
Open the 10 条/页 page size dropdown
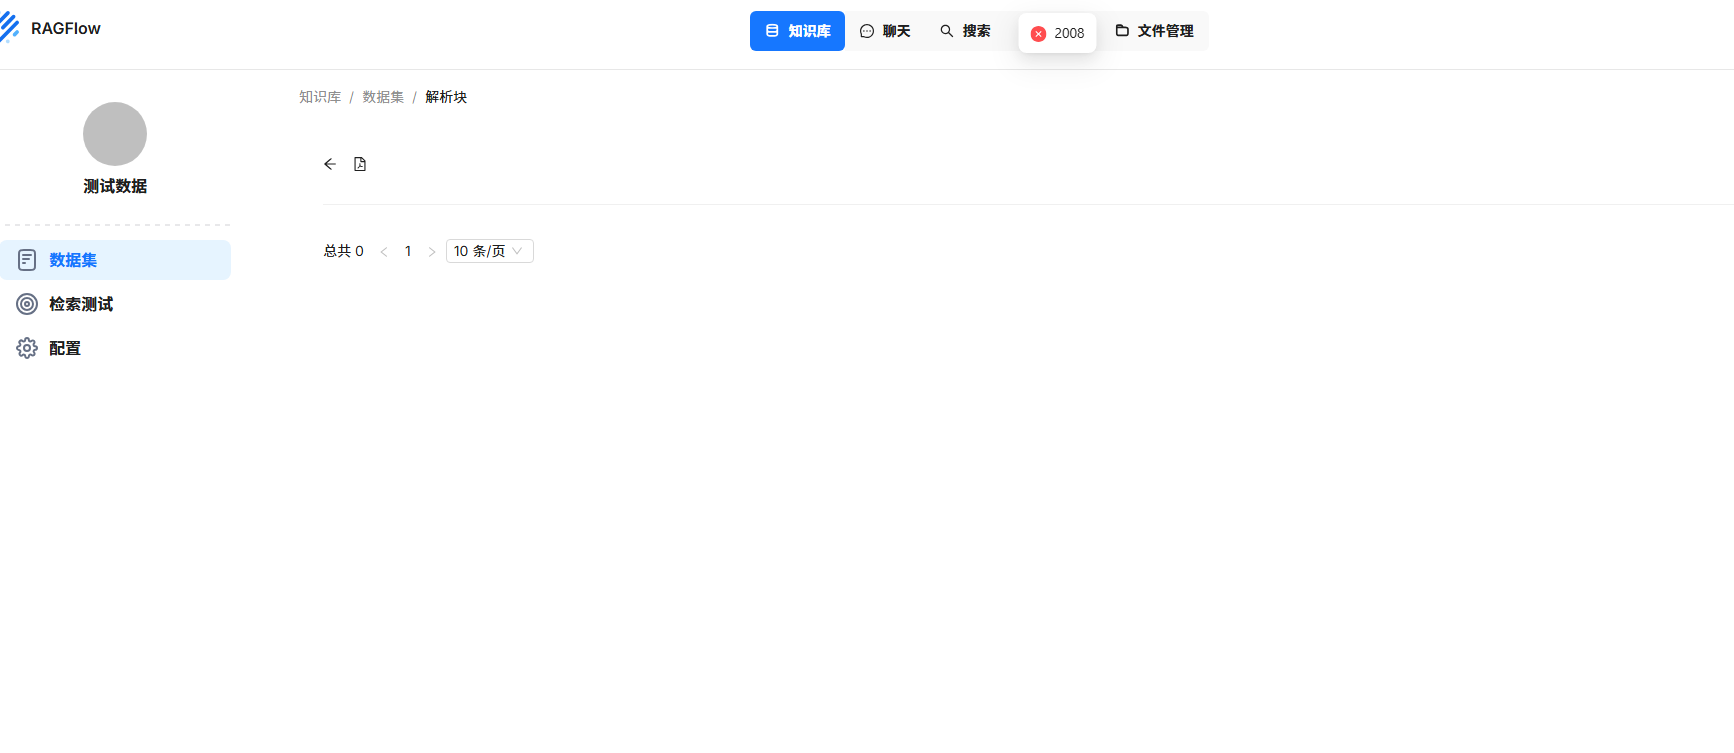point(490,251)
